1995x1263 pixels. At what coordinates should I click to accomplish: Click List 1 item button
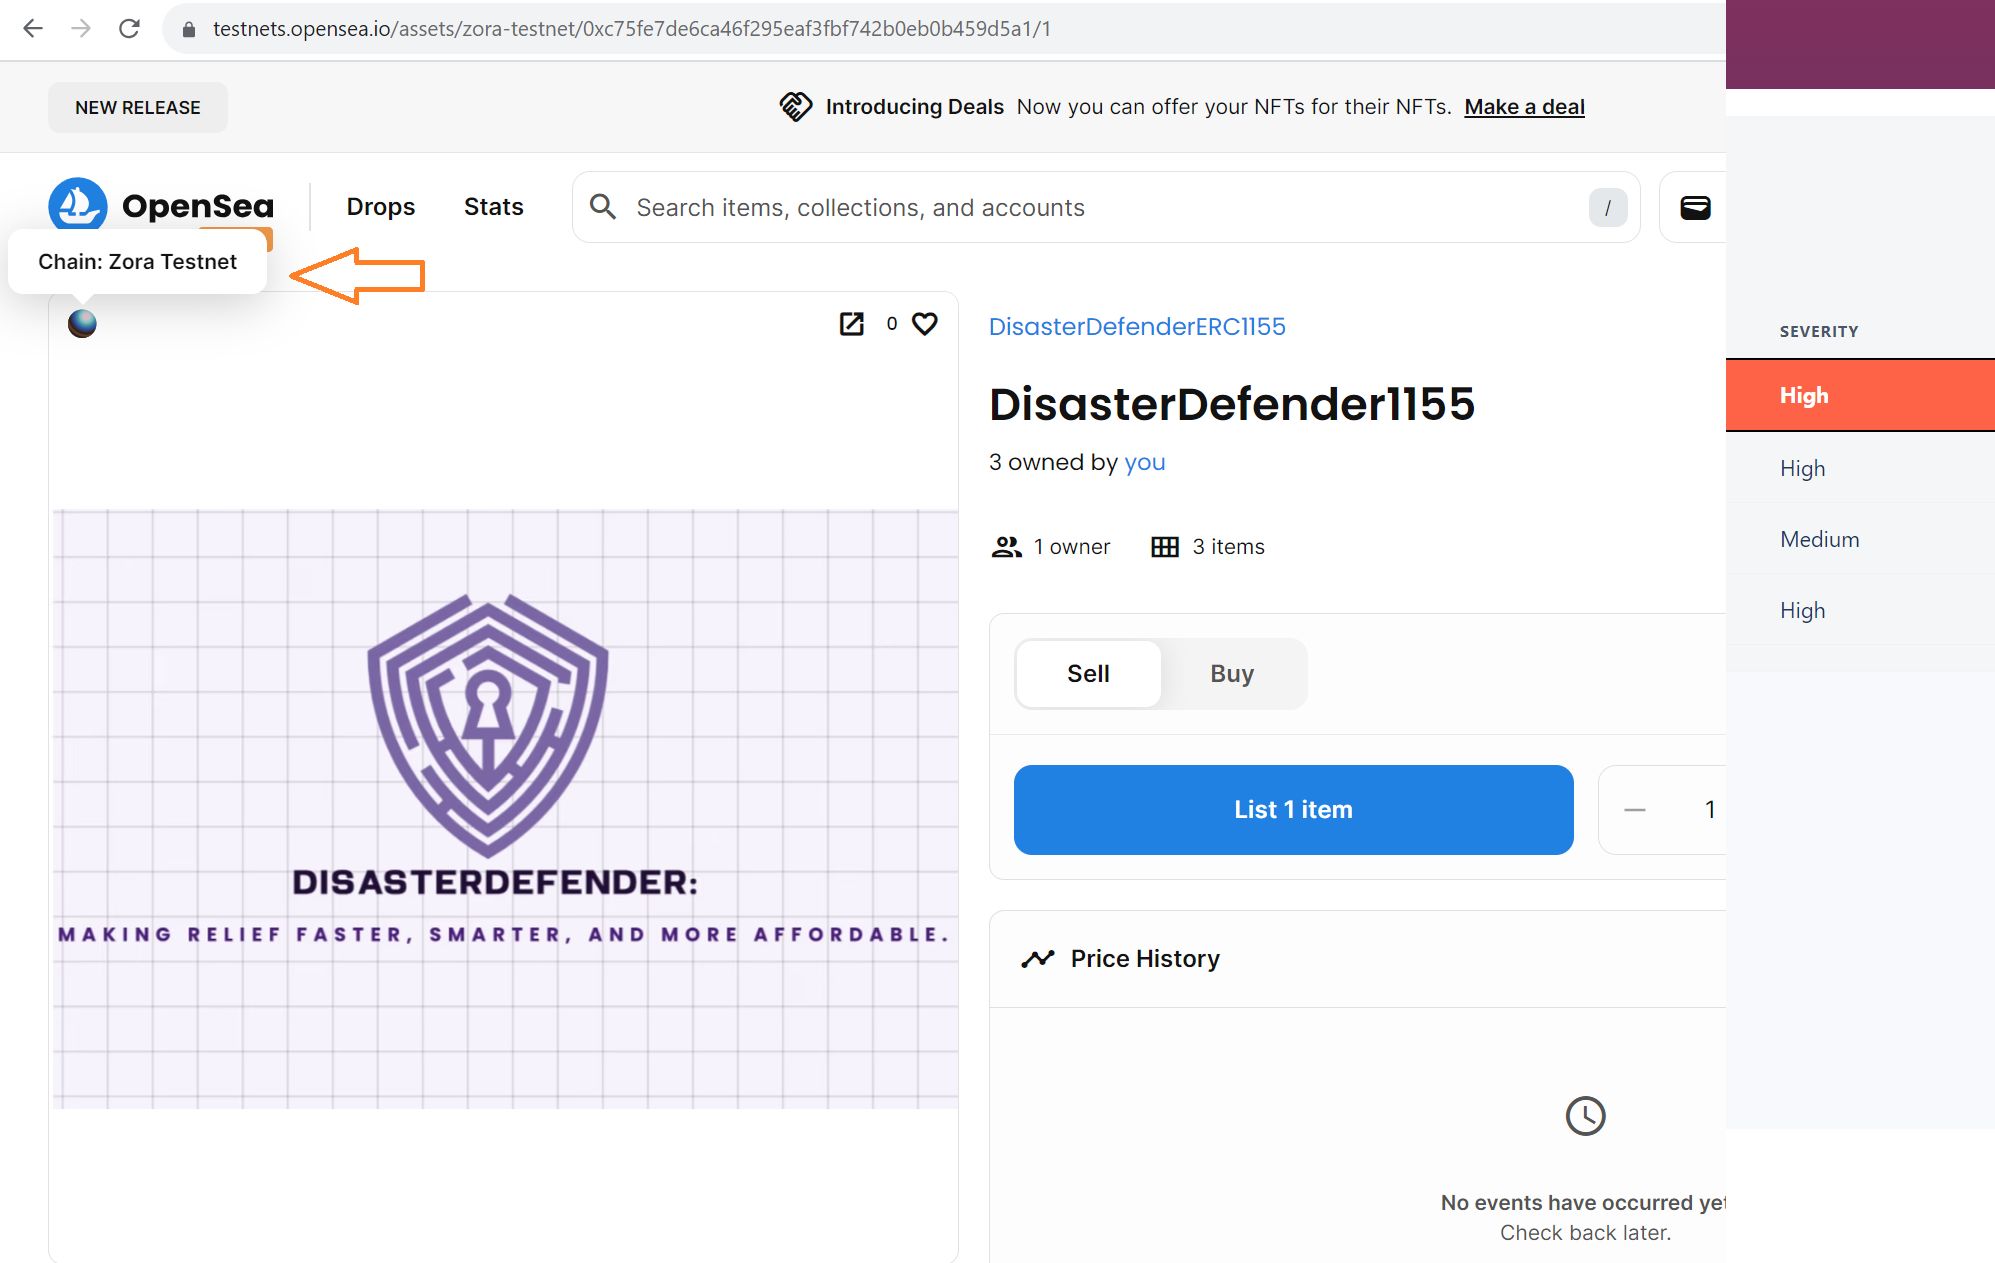coord(1293,810)
